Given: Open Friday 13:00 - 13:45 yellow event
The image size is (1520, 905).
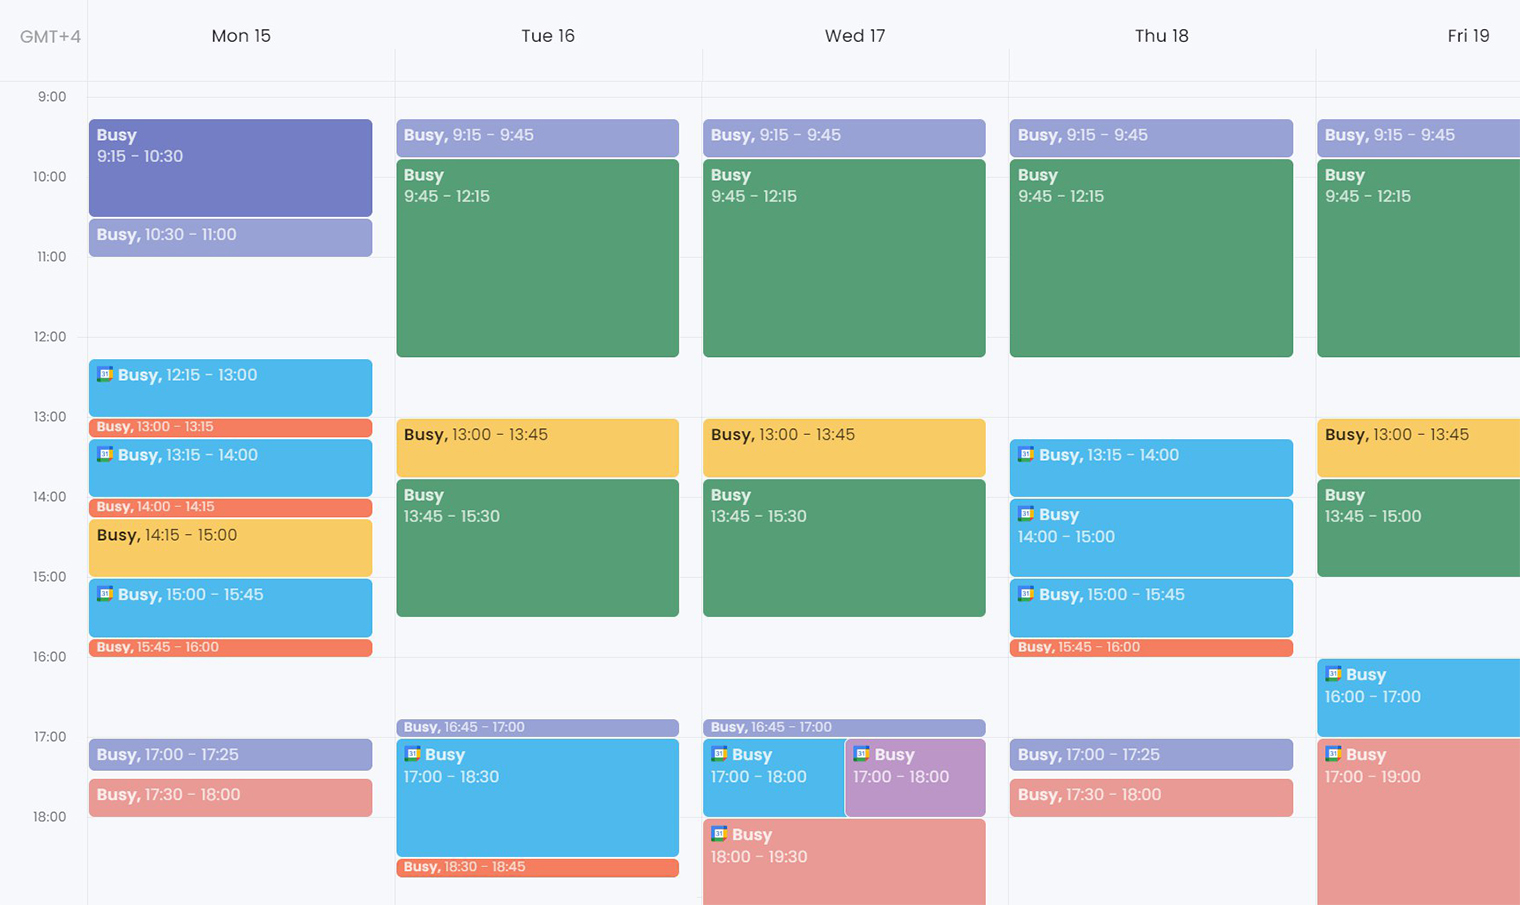Looking at the screenshot, I should point(1419,448).
